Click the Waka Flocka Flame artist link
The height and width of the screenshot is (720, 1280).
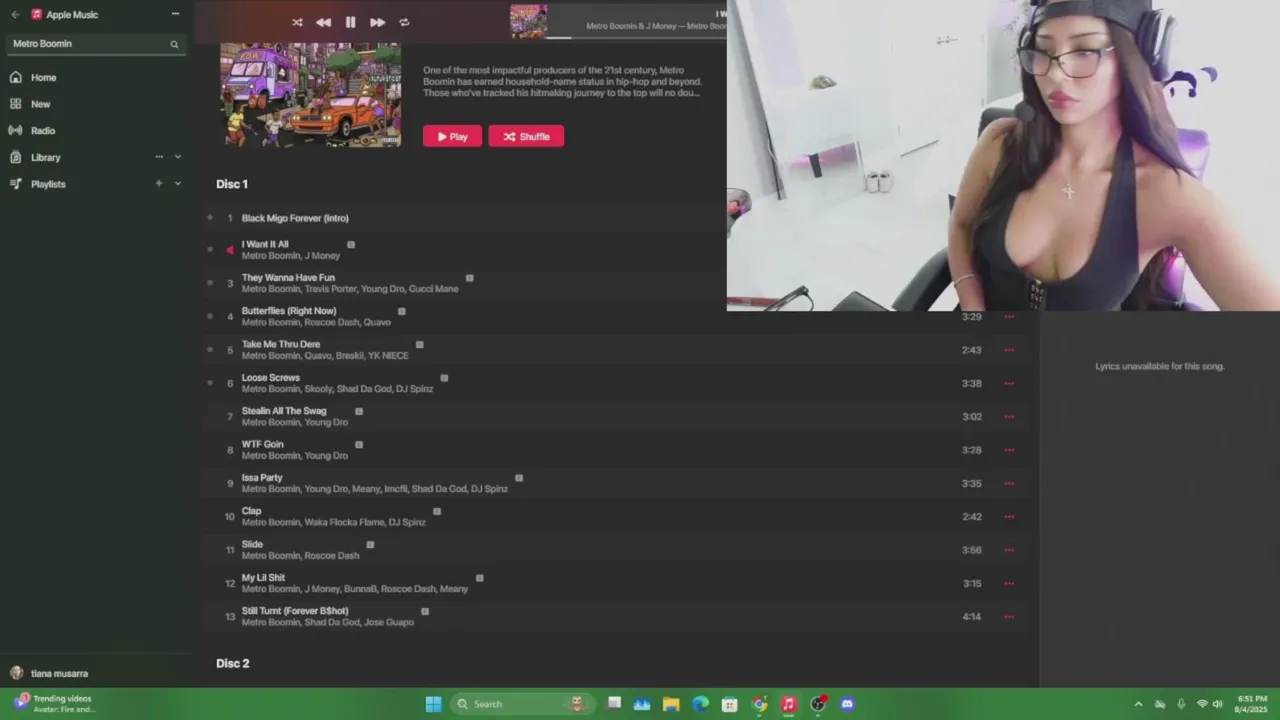pos(344,522)
